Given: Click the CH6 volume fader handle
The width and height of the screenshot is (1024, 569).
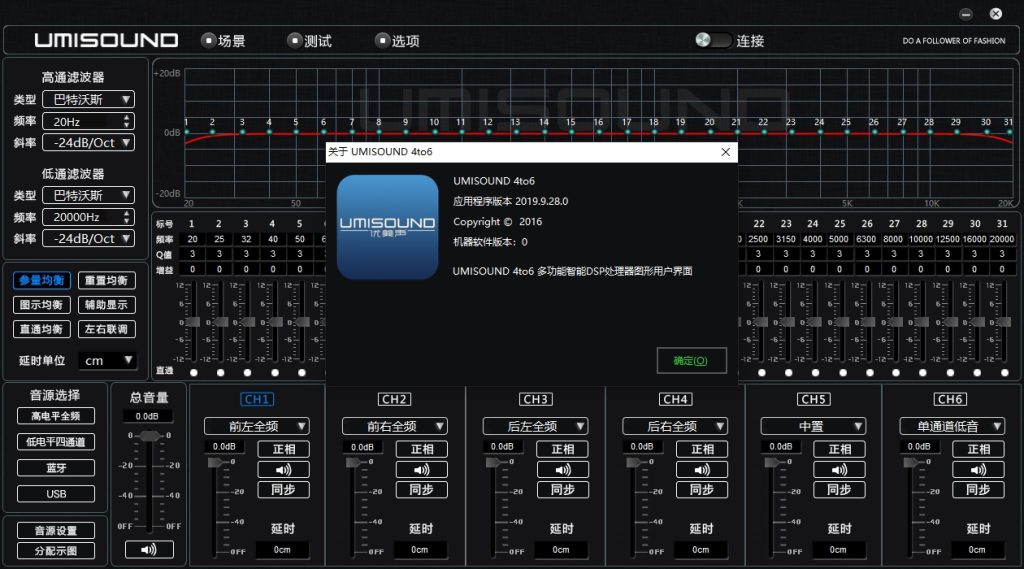Looking at the screenshot, I should coord(911,462).
